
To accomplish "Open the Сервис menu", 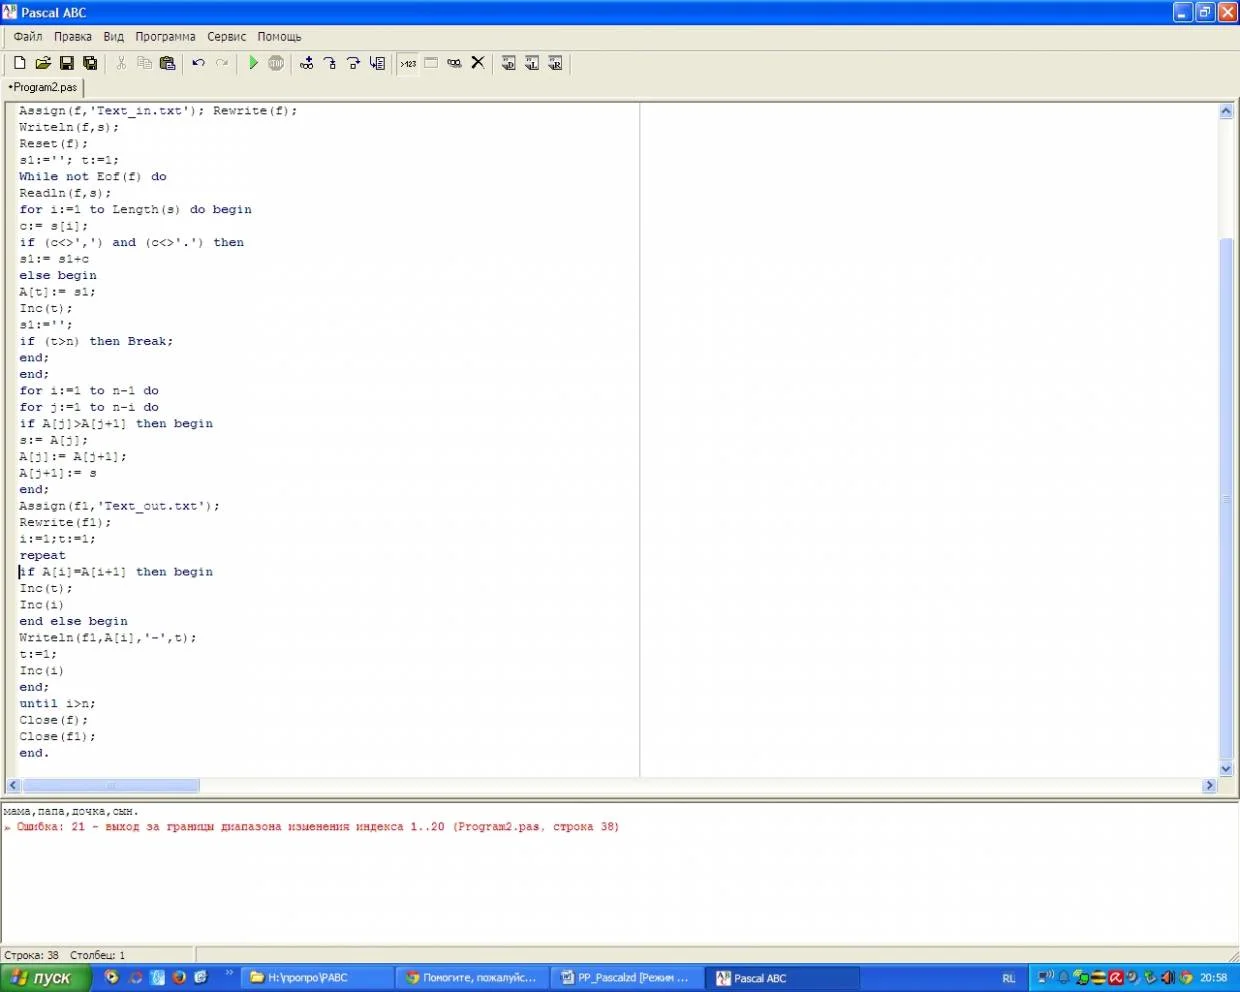I will 227,37.
